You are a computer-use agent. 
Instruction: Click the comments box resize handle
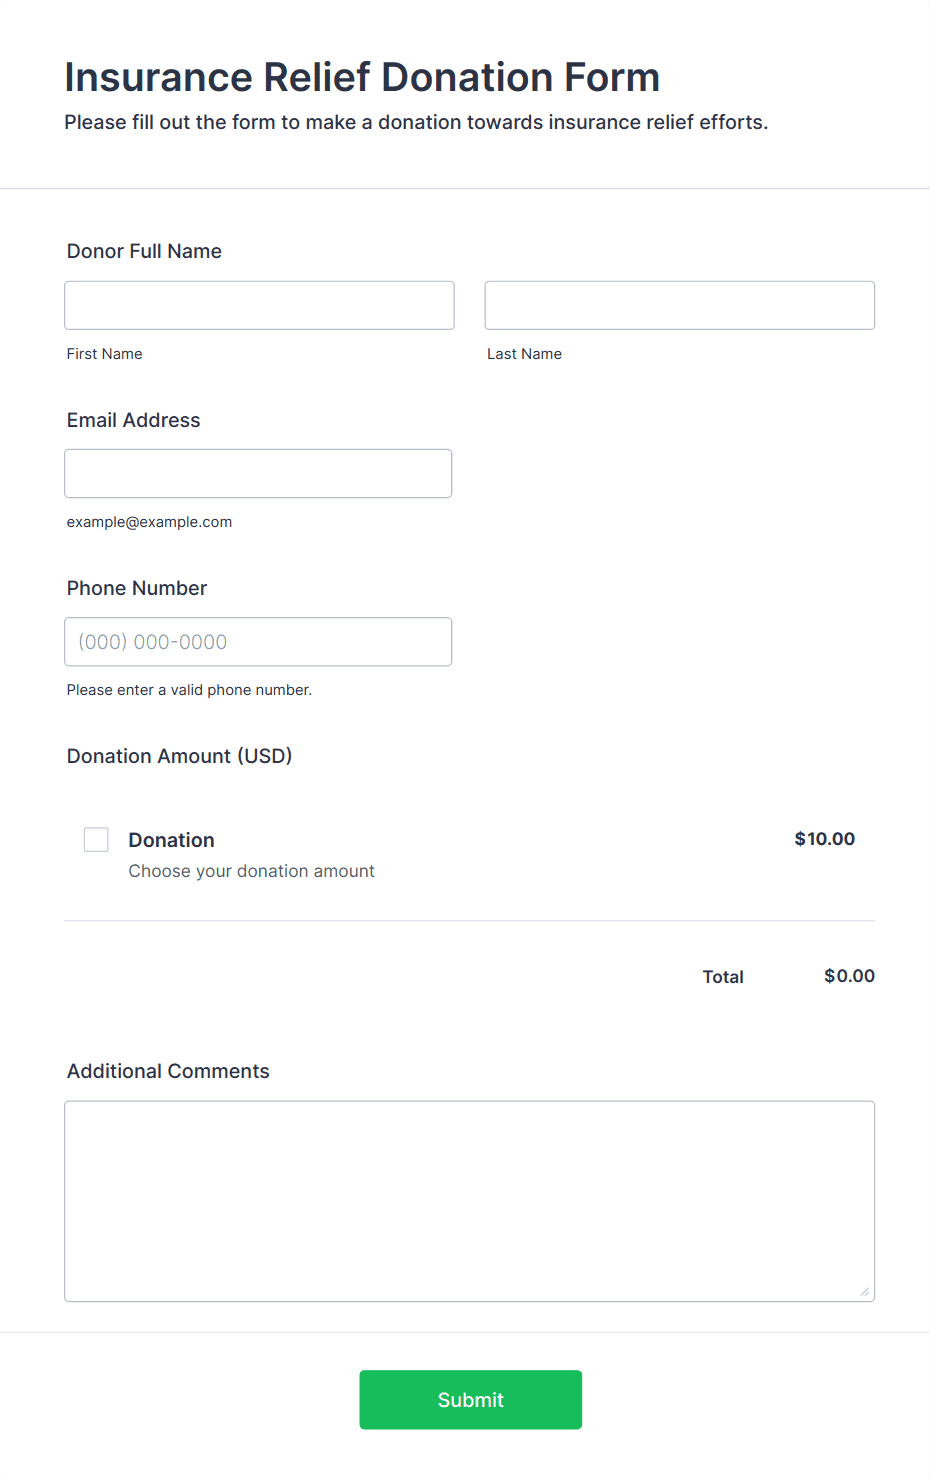coord(865,1292)
